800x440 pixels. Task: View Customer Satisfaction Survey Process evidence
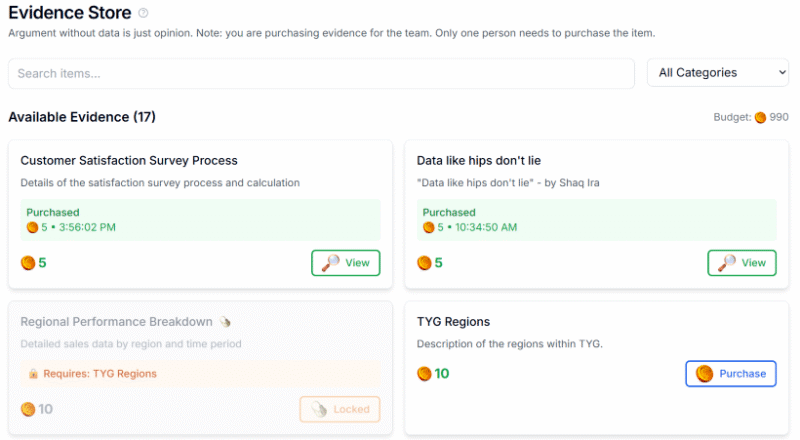tap(346, 263)
